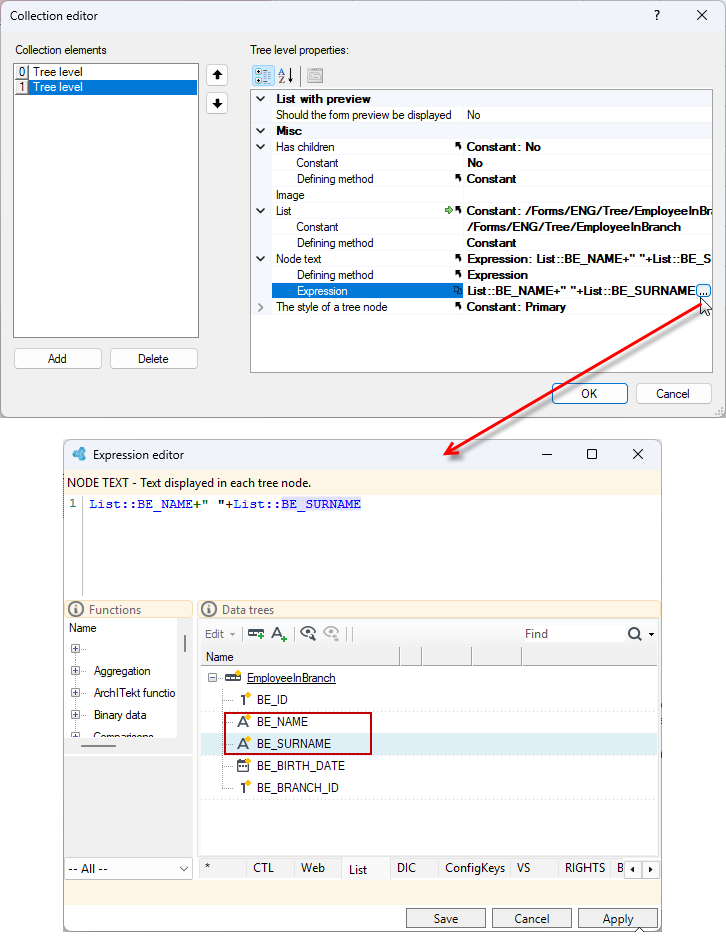
Task: Sort properties alphabetically
Action: pos(286,75)
